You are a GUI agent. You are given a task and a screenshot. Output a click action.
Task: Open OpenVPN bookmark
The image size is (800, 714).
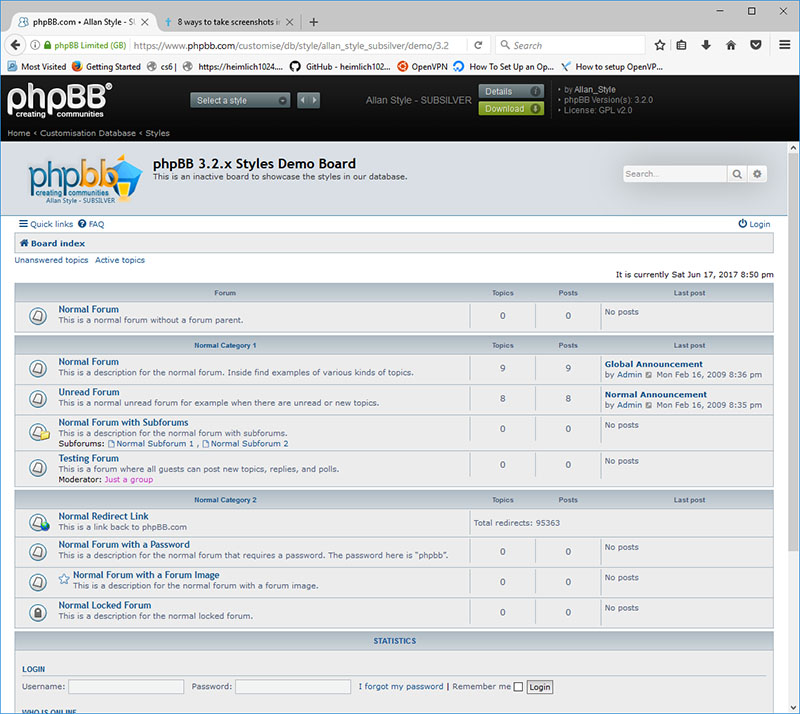tap(422, 66)
